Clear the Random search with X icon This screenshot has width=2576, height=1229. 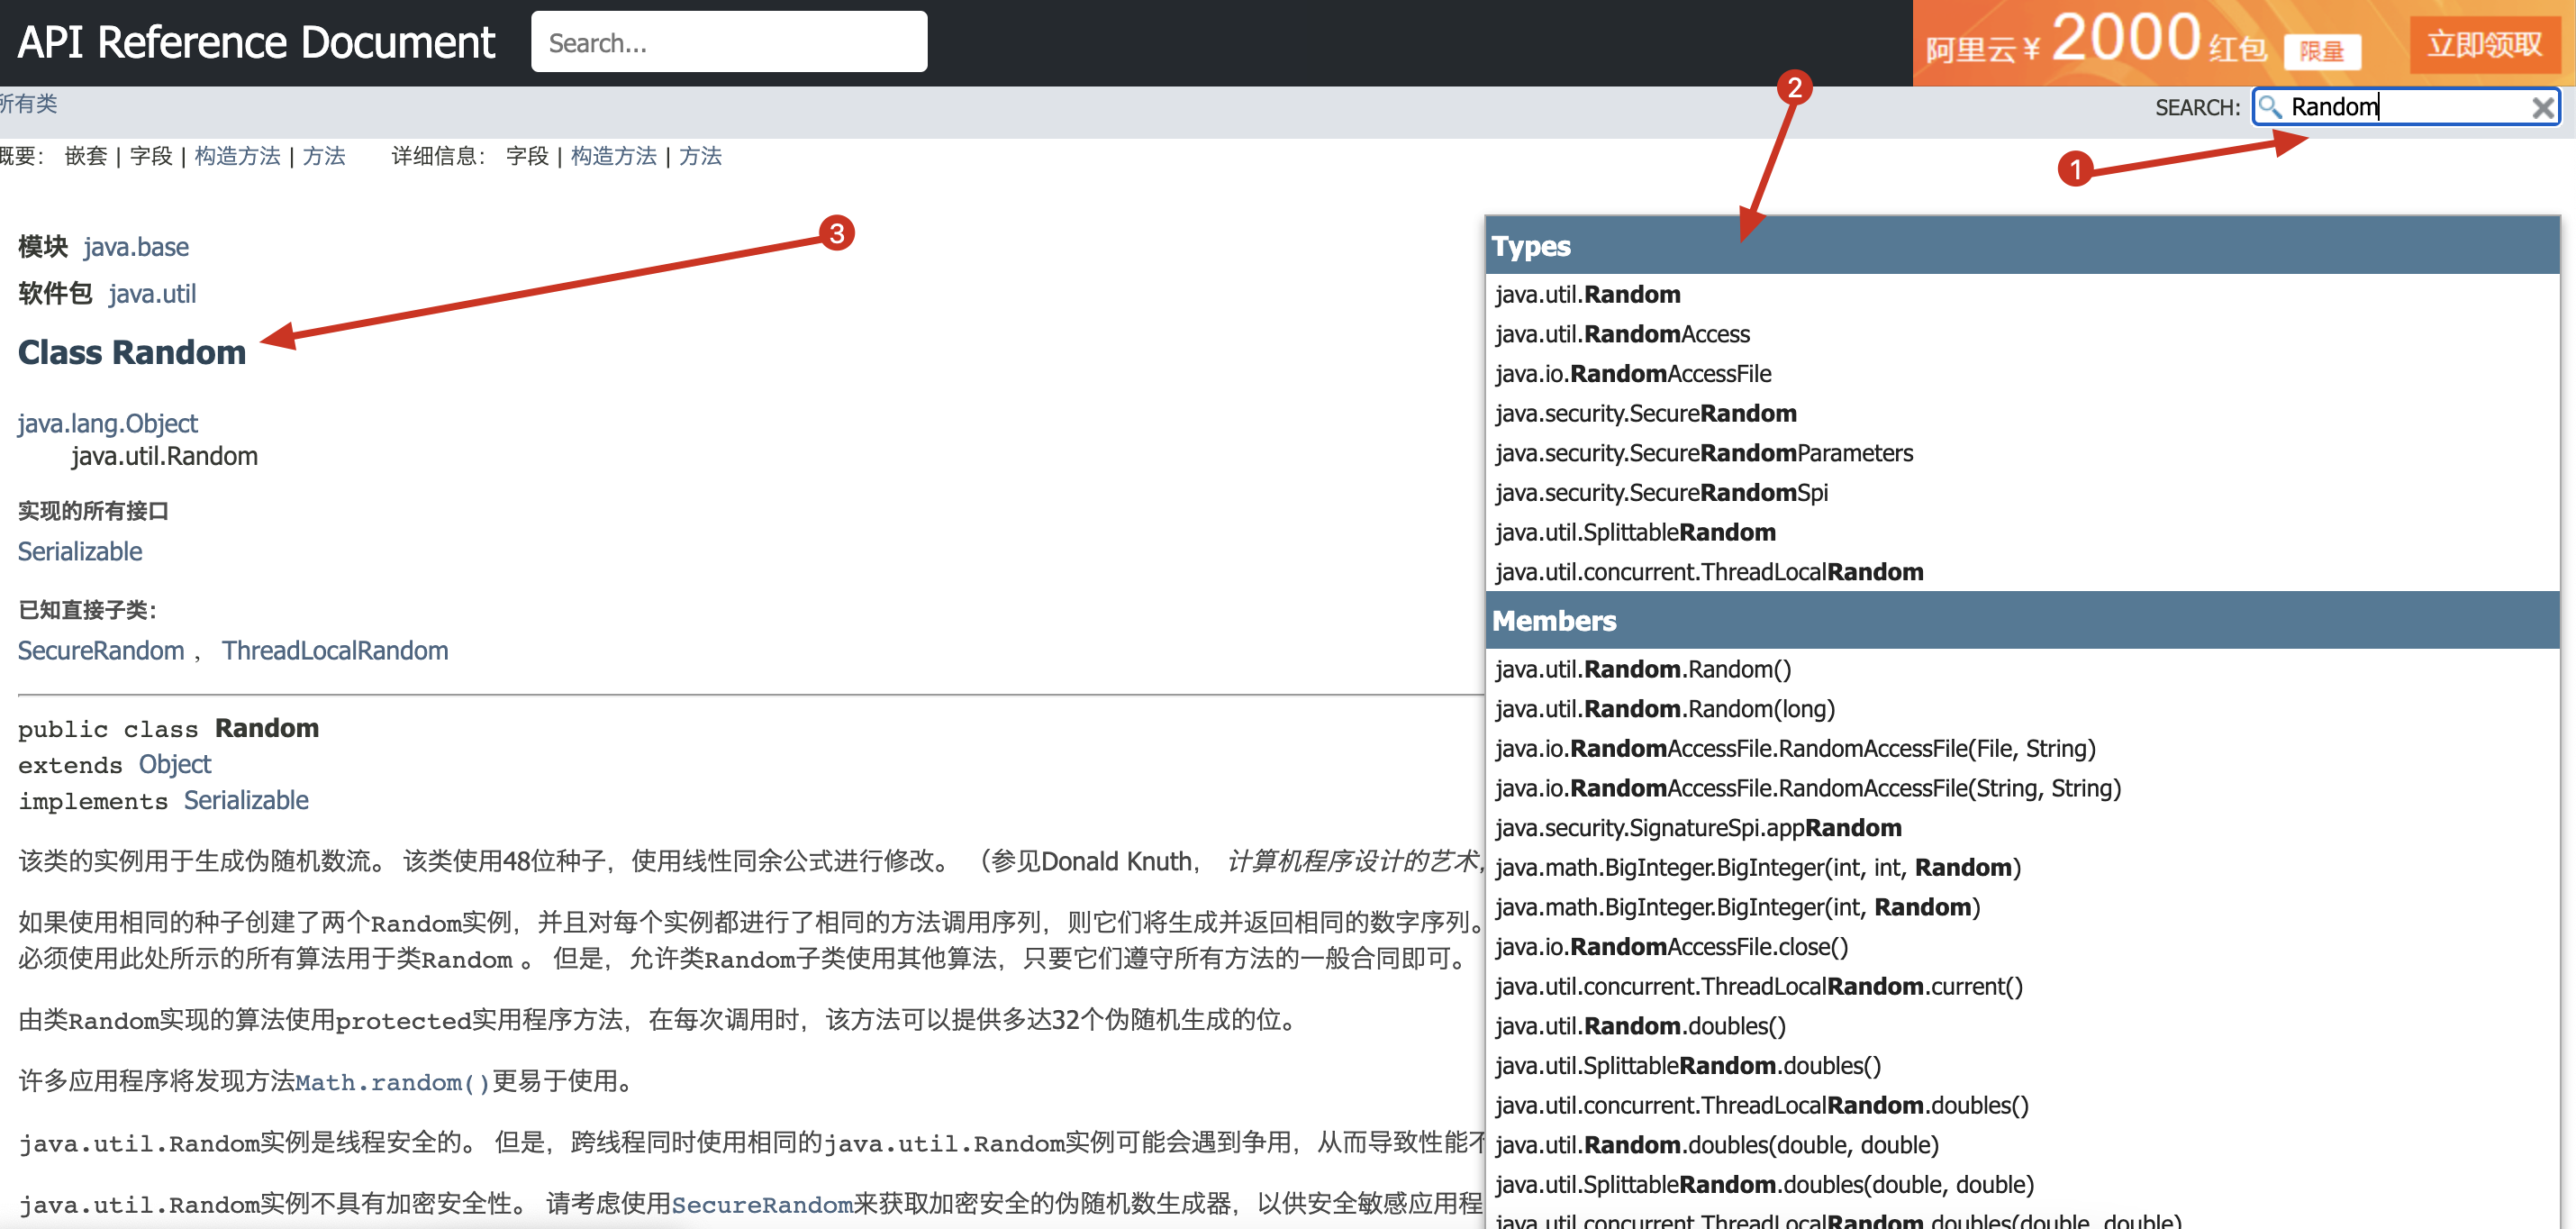(2542, 107)
